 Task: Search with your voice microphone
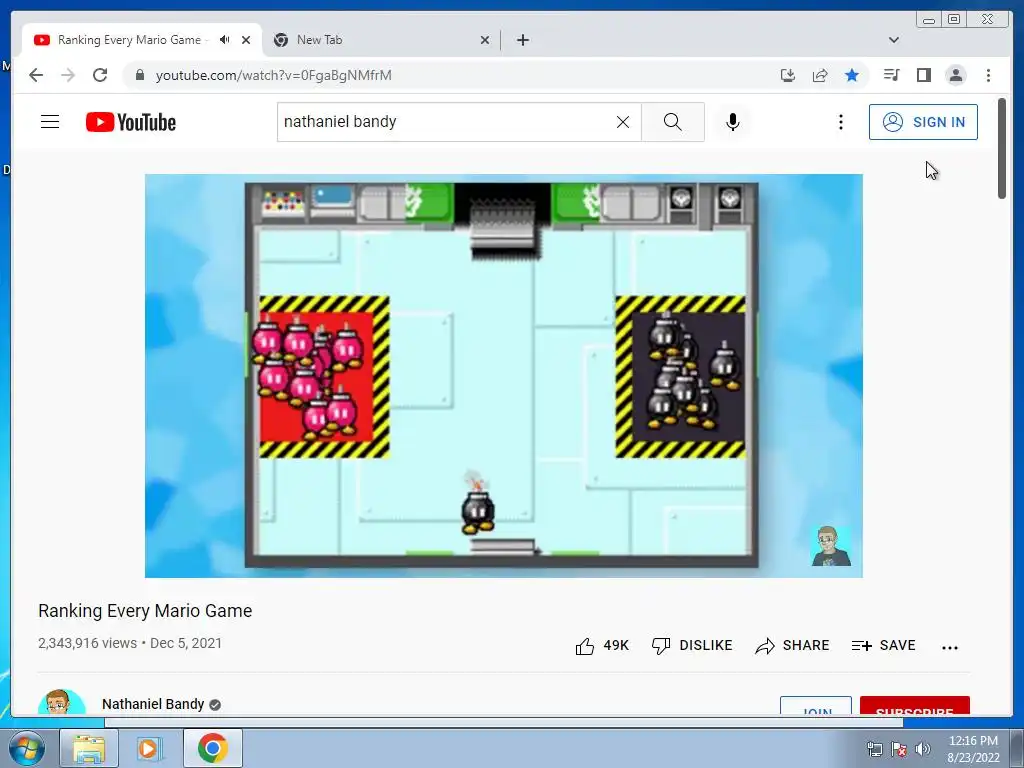tap(733, 122)
